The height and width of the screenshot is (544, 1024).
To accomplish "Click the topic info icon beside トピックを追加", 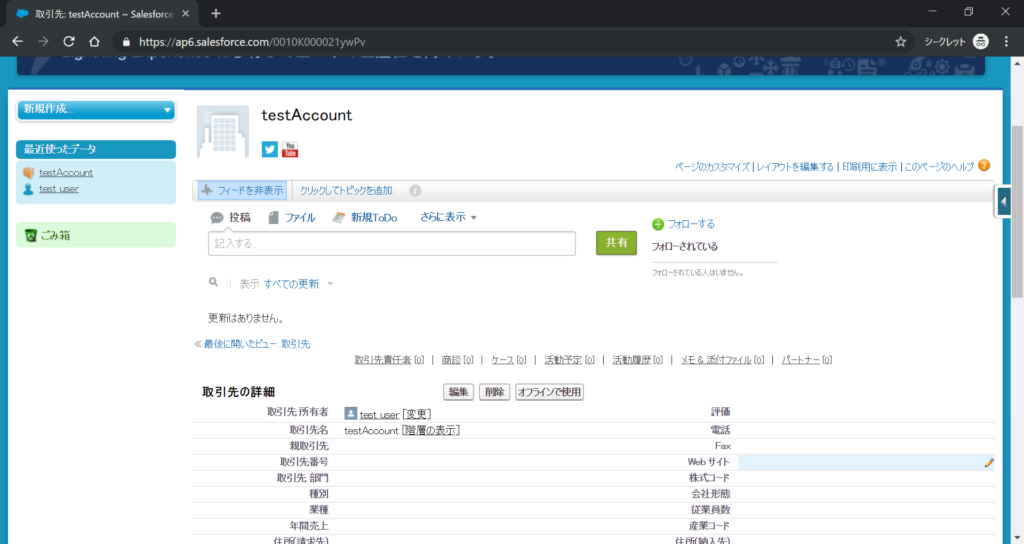I will pos(415,190).
